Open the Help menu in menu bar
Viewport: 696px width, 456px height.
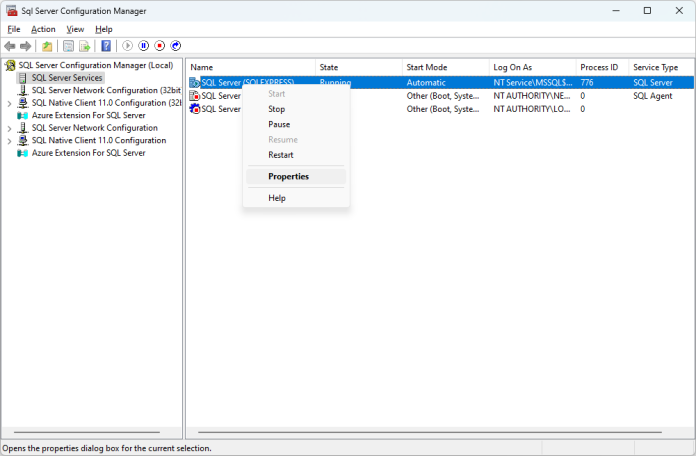pyautogui.click(x=103, y=29)
